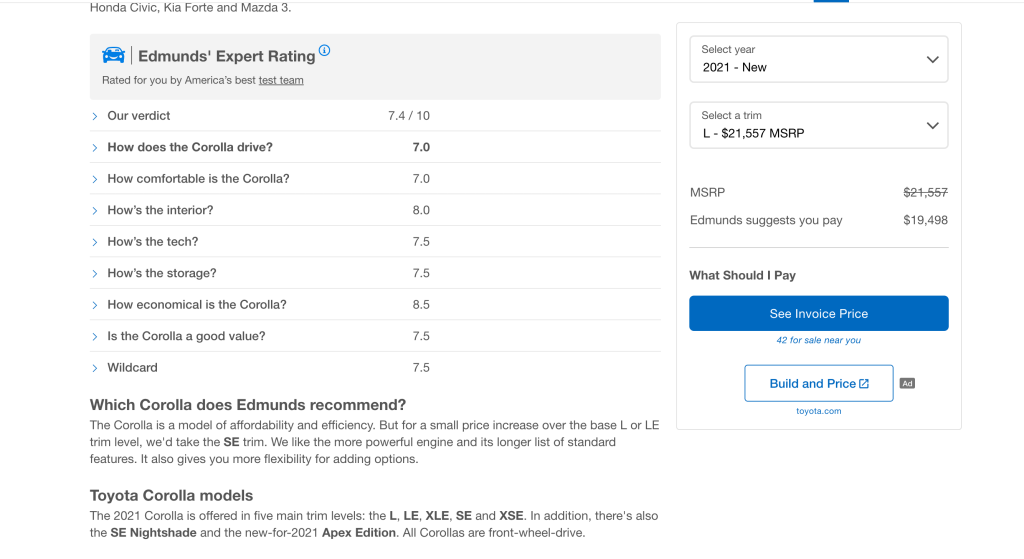Image resolution: width=1024 pixels, height=559 pixels.
Task: Expand 'How does the Corolla drive?' row
Action: point(189,147)
